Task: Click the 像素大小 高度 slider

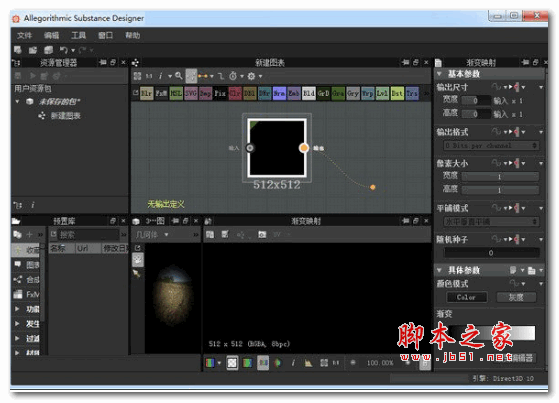Action: coord(500,189)
